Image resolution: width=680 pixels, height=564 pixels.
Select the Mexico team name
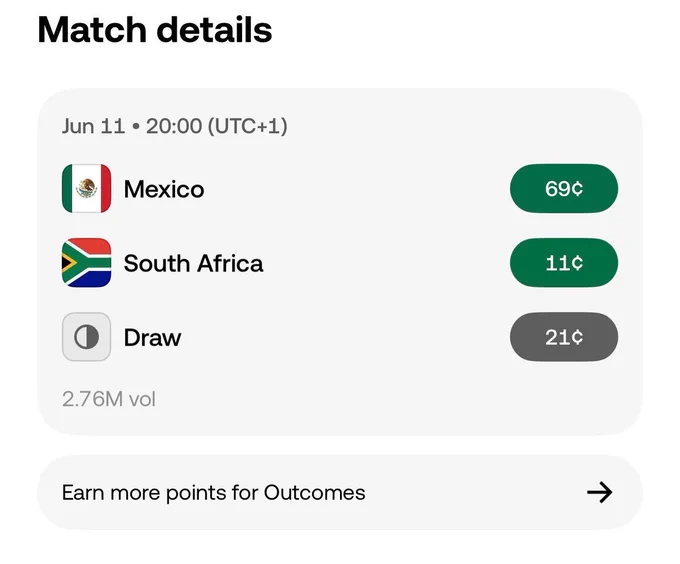[x=164, y=189]
